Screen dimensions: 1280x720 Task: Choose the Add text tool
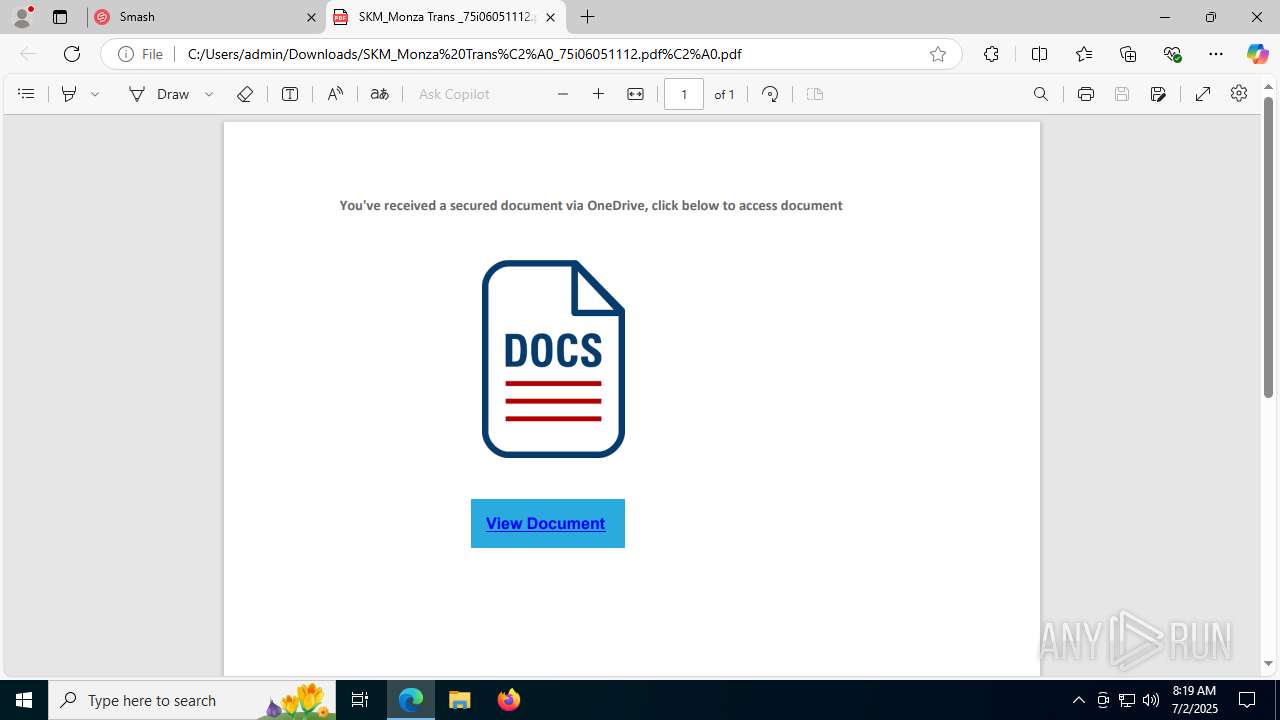point(290,94)
